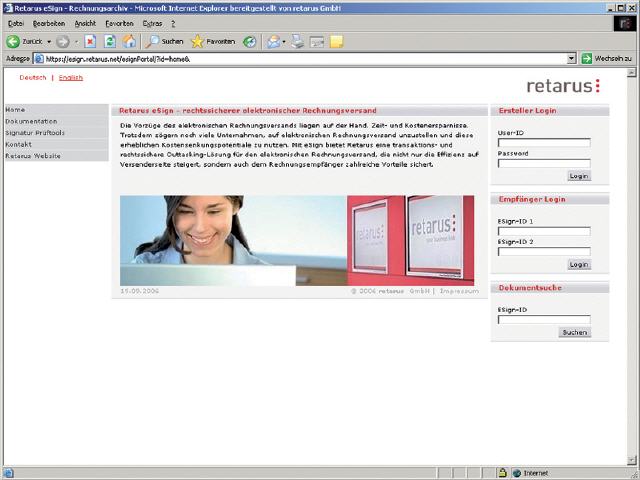Open Suchen search toolbar button
Image resolution: width=640 pixels, height=480 pixels.
[x=164, y=41]
